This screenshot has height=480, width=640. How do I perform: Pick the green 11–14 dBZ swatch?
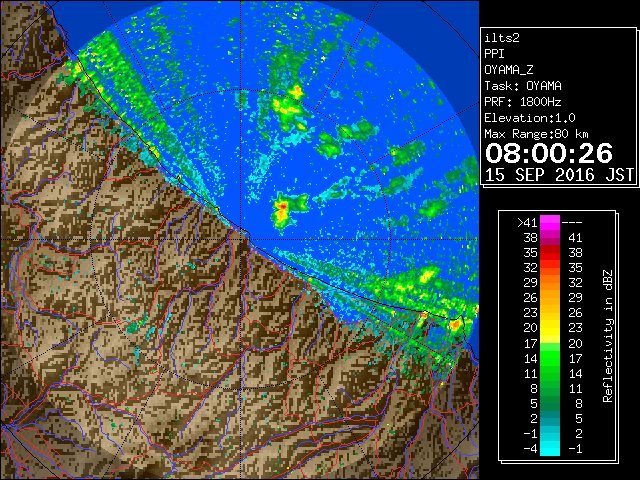click(x=550, y=373)
